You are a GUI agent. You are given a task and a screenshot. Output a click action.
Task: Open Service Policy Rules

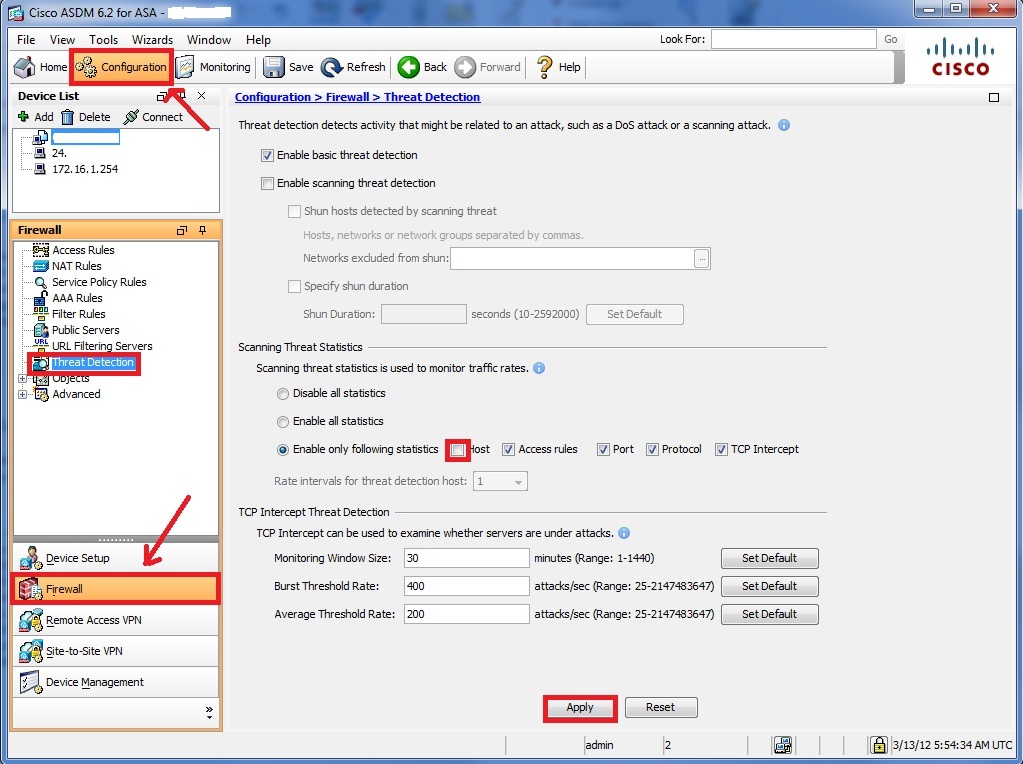[x=99, y=282]
